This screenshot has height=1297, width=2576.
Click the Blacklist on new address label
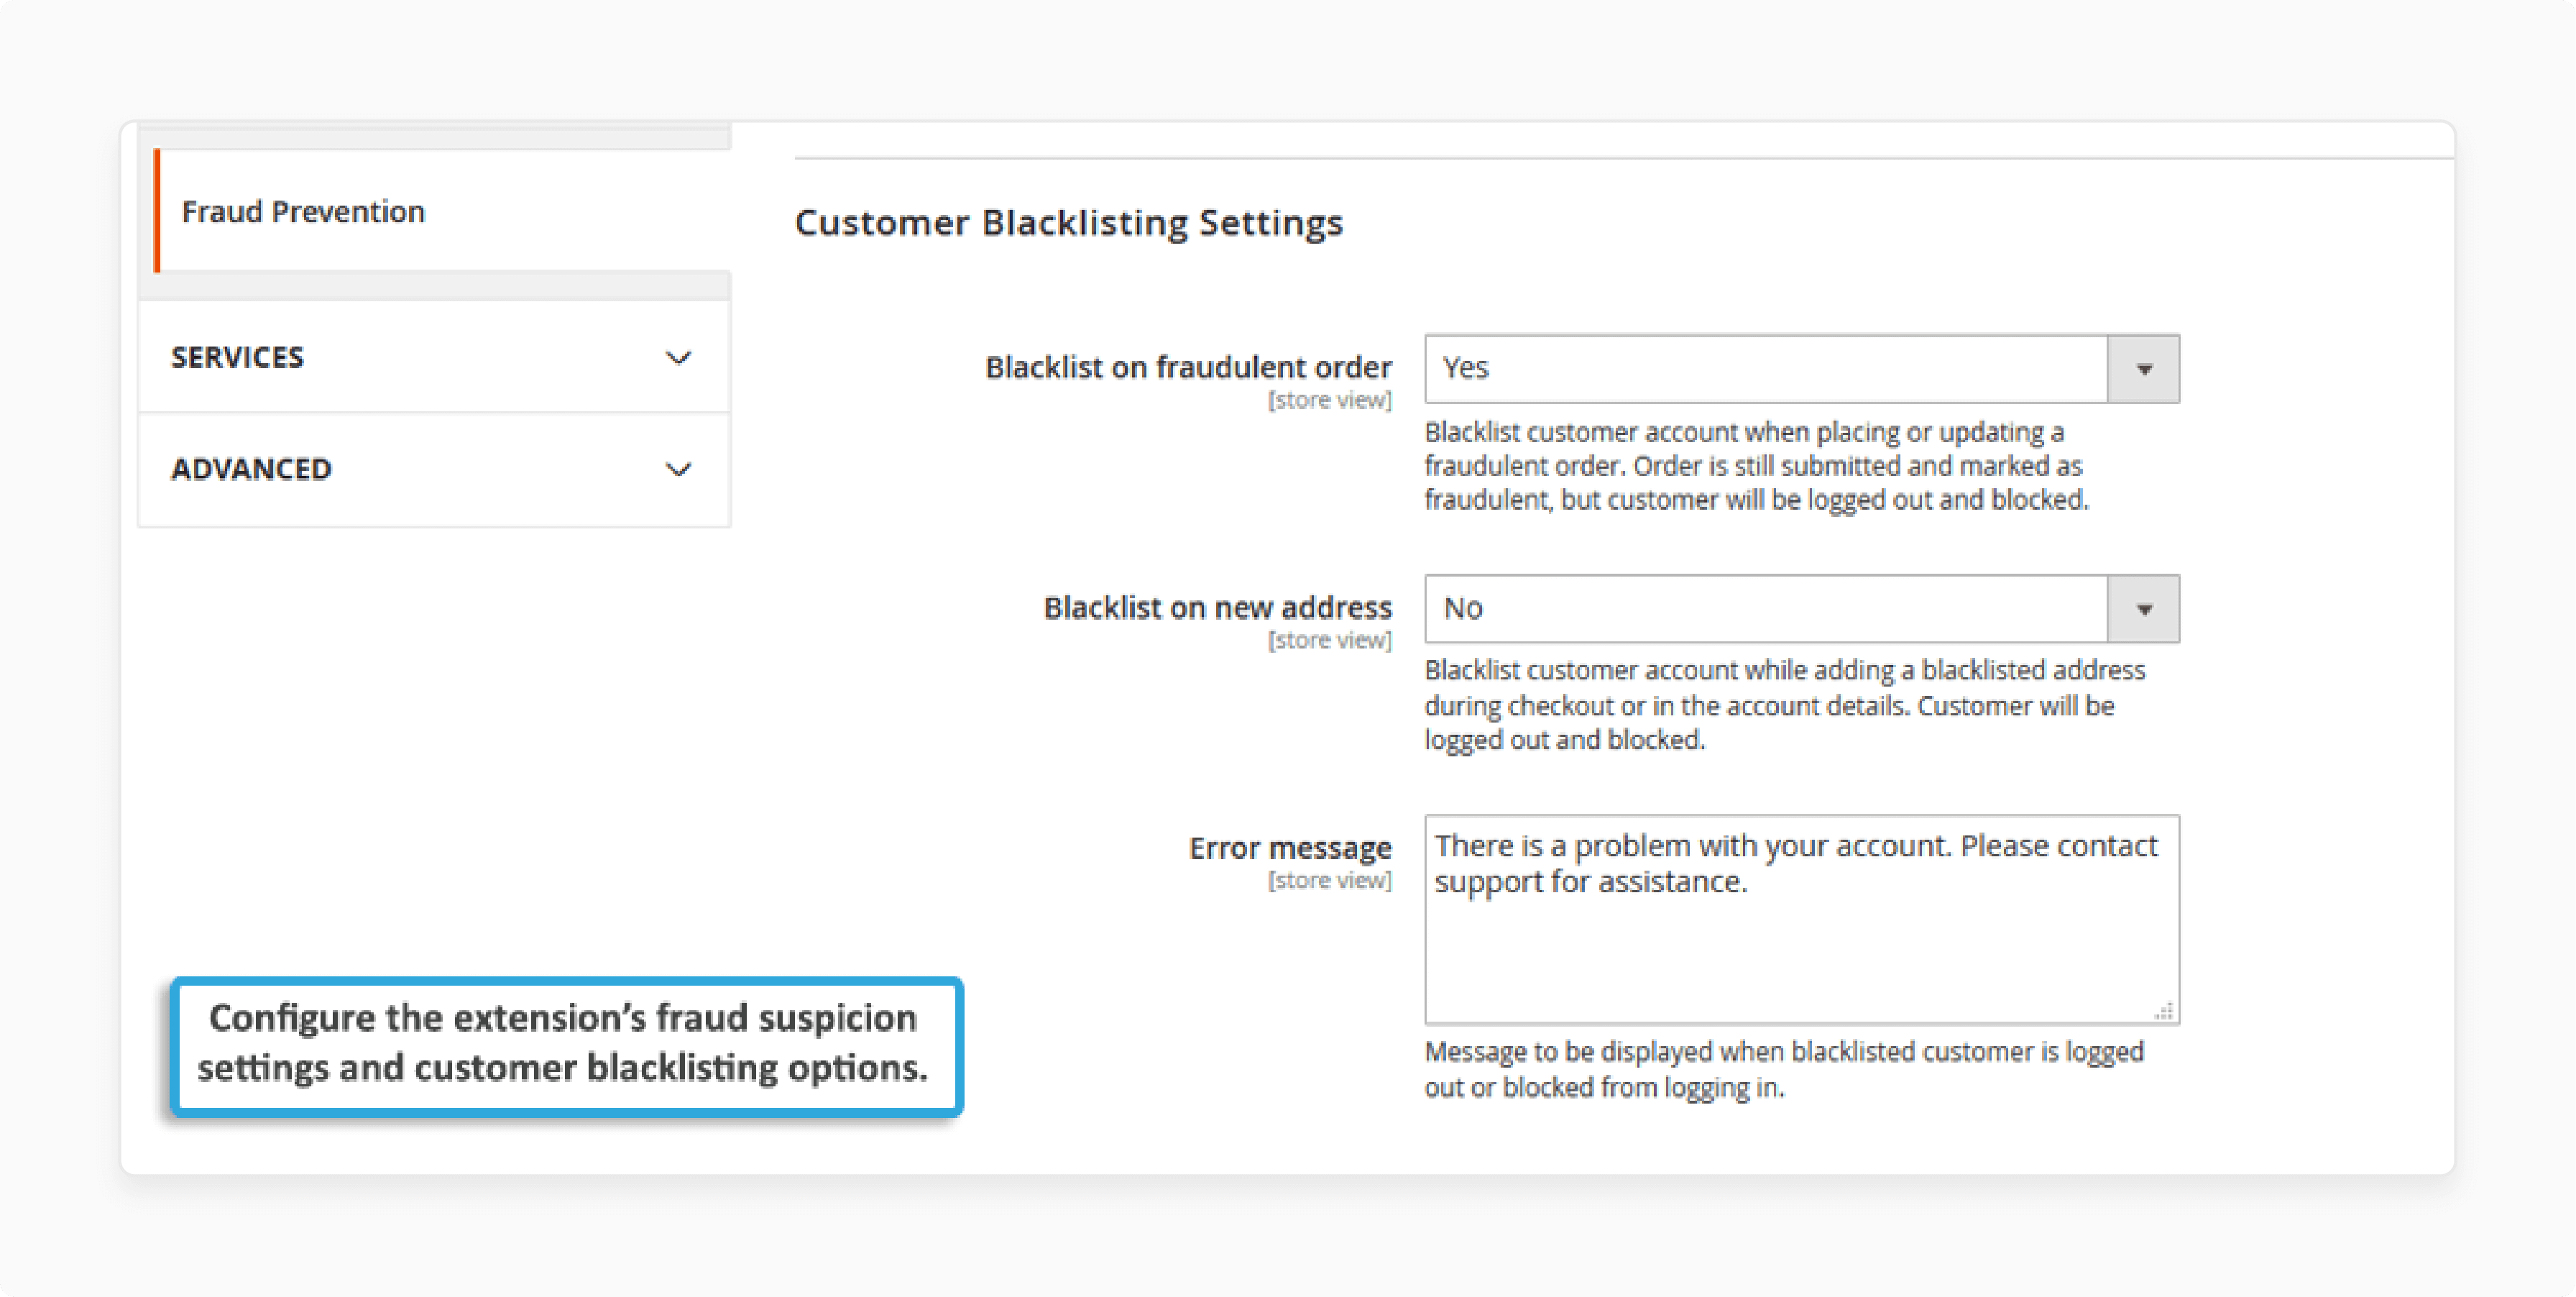coord(1217,608)
